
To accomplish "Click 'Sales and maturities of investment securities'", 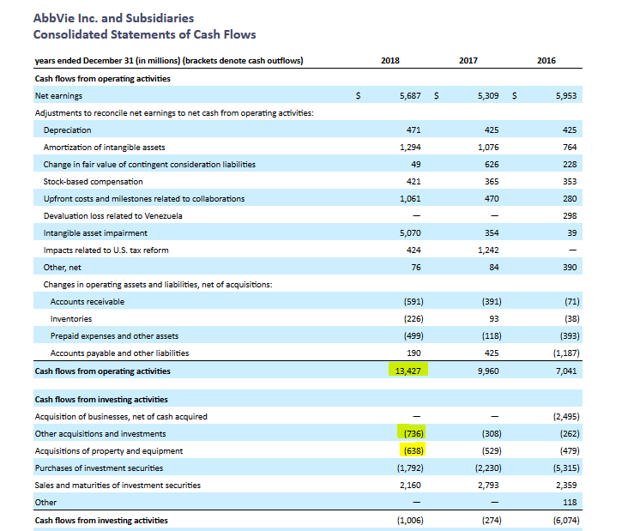I will 118,485.
